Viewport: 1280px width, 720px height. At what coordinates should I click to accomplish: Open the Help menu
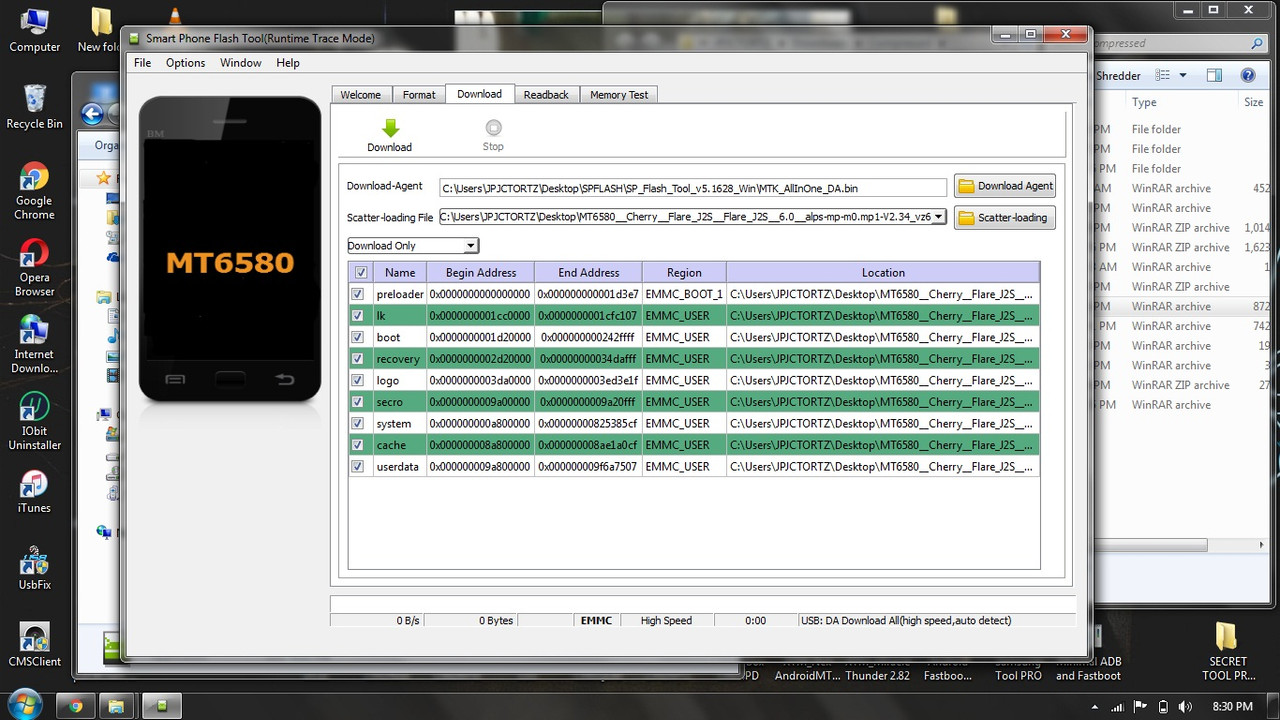coord(288,63)
